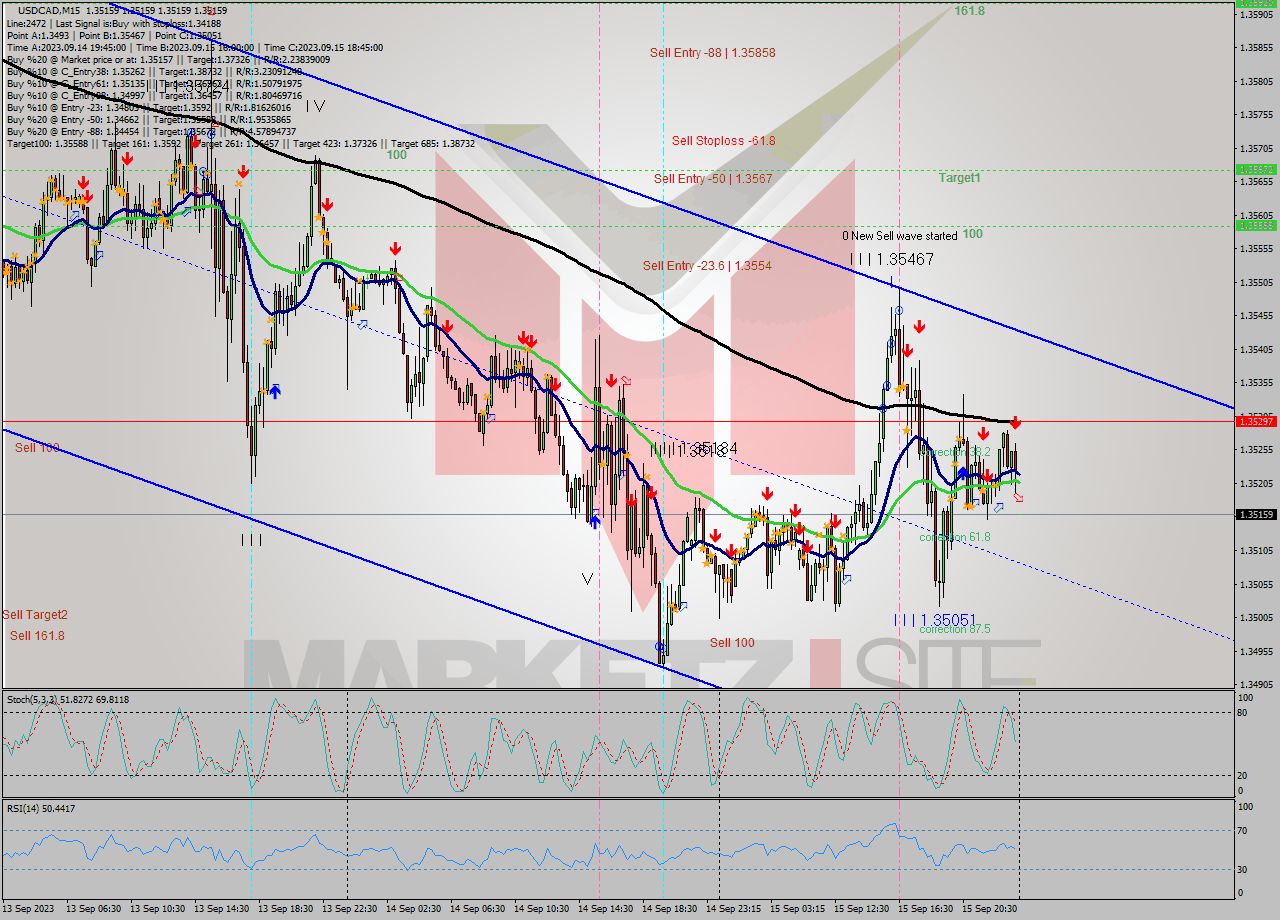Click the '14 Sep 18:30' time axis label

(x=669, y=909)
